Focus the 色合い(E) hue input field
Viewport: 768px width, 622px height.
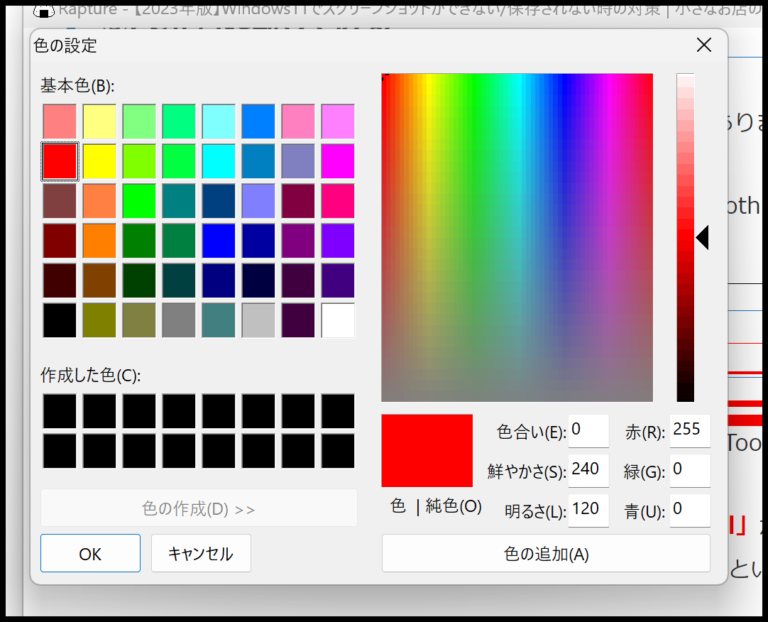coord(588,431)
